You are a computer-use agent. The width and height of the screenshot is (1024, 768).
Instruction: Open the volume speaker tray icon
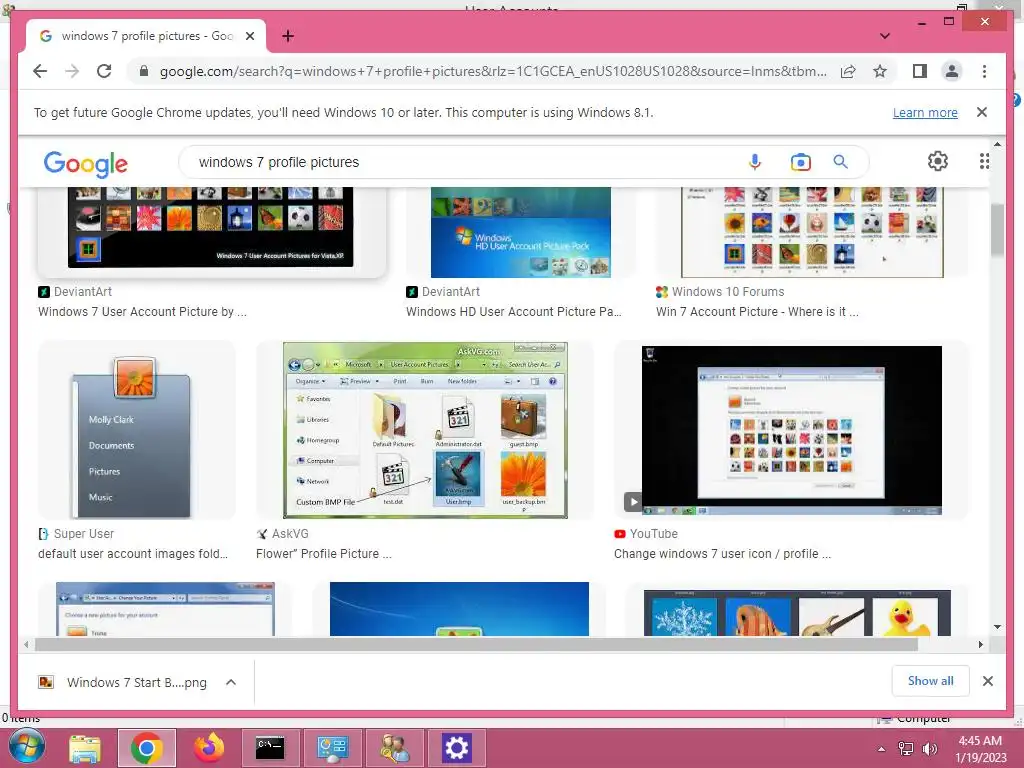click(929, 749)
